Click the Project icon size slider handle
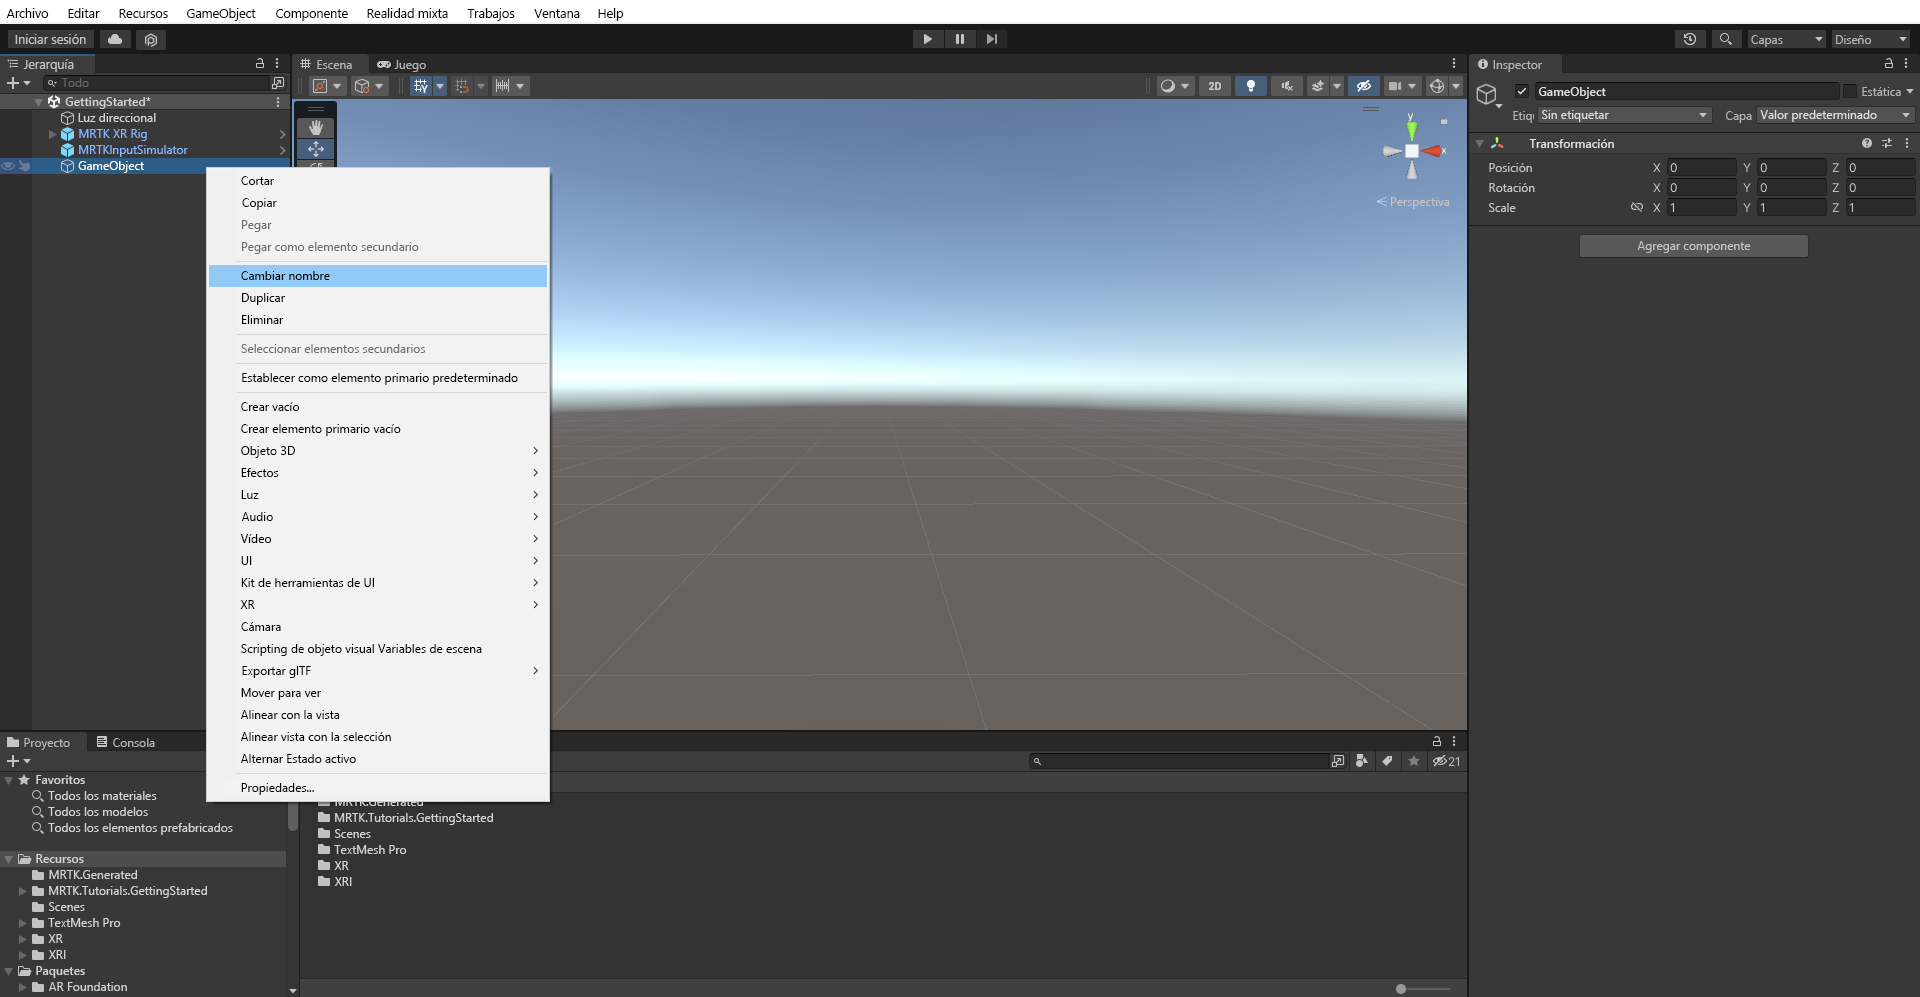The image size is (1920, 997). point(1401,988)
